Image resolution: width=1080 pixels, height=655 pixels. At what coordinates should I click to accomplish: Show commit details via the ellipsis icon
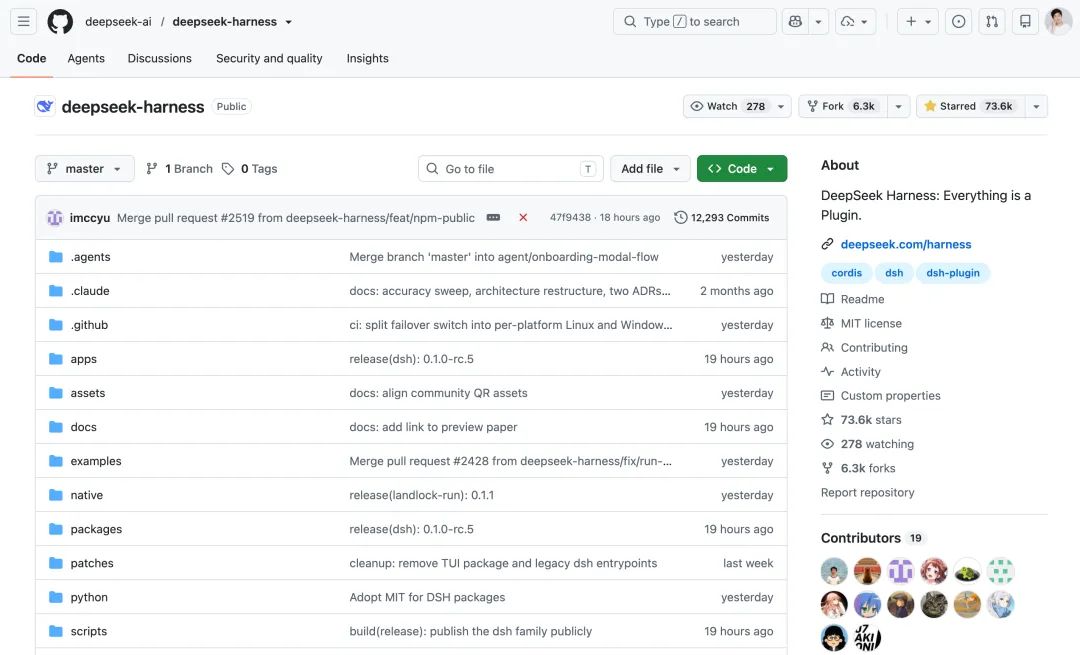[x=493, y=218]
